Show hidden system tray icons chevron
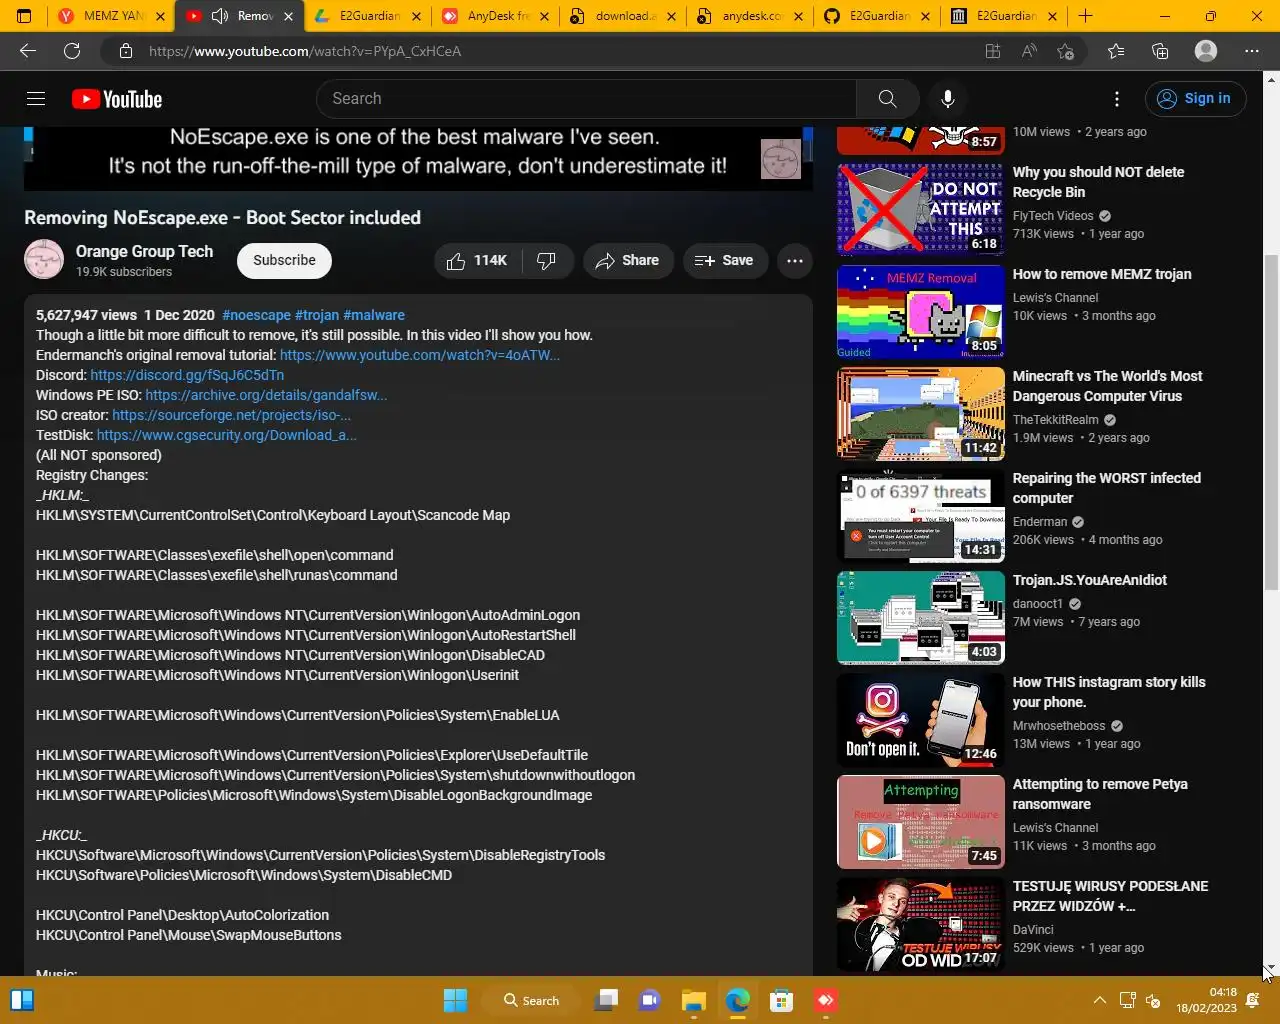 (1099, 1000)
